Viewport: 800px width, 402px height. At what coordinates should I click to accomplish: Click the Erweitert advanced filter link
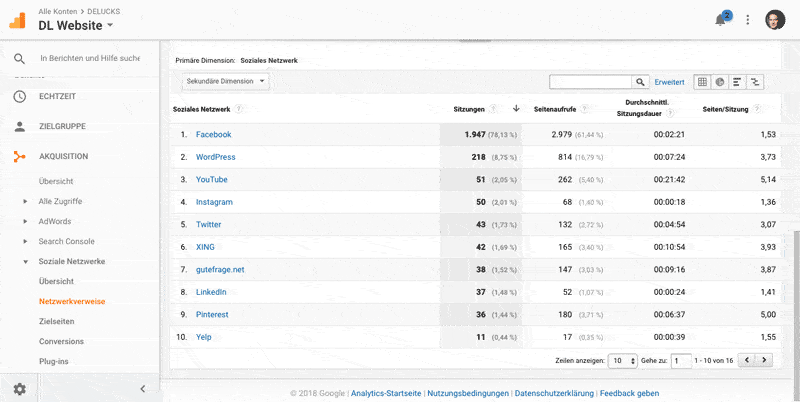669,82
